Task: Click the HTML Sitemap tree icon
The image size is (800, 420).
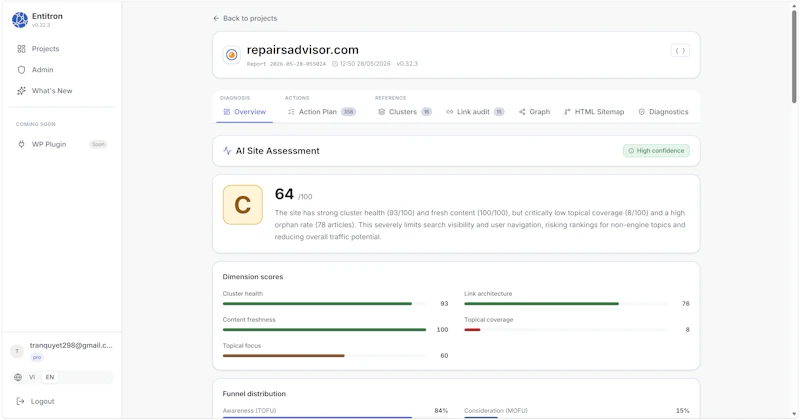Action: [567, 112]
